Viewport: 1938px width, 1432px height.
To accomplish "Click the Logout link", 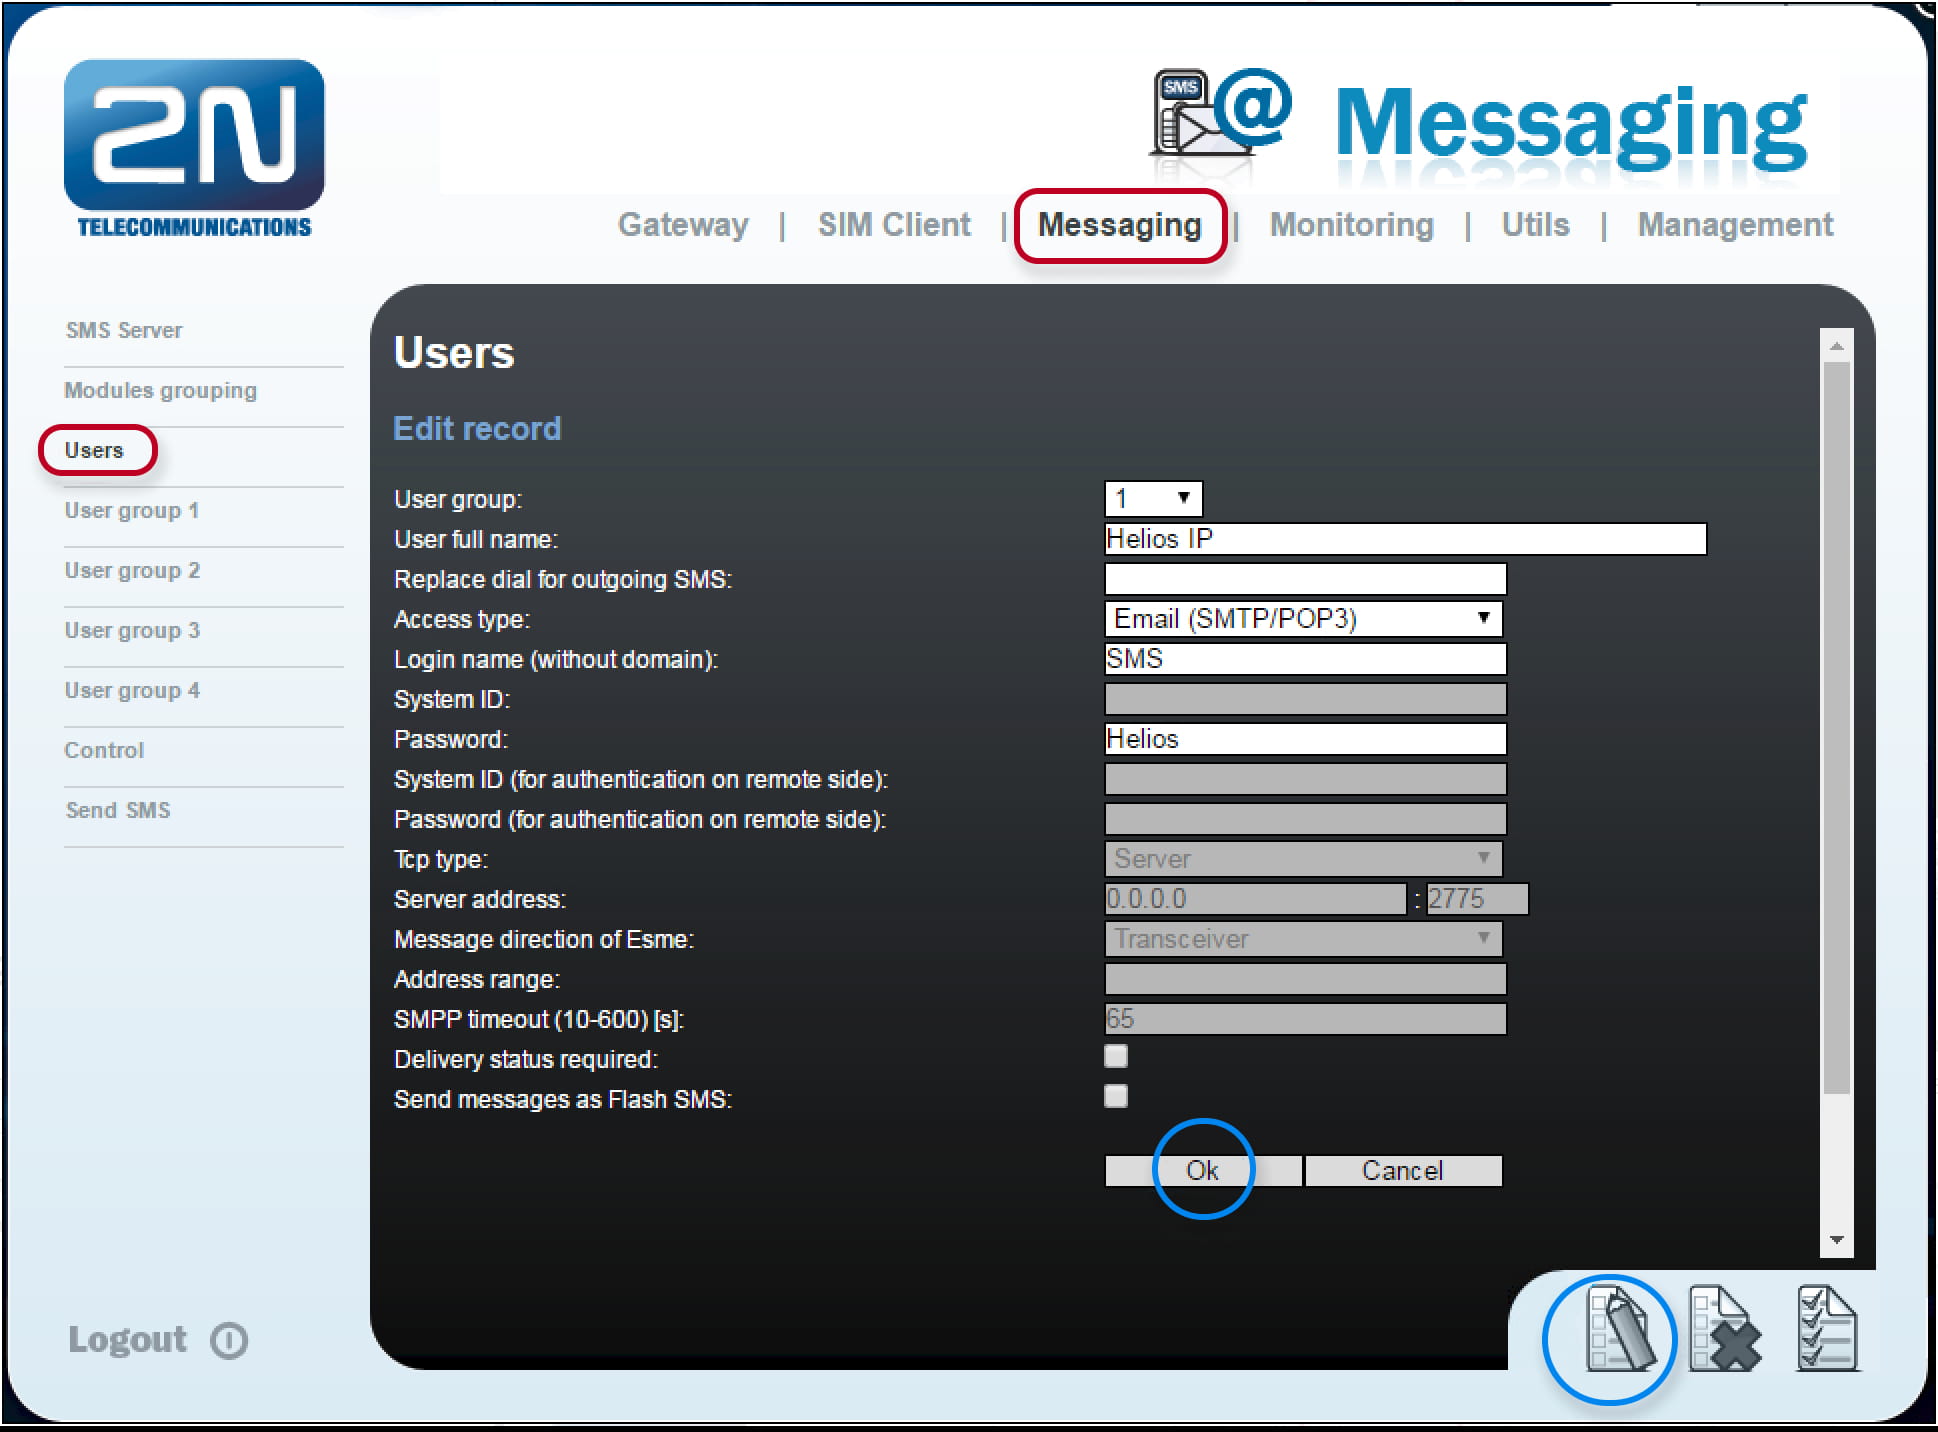I will (x=127, y=1340).
